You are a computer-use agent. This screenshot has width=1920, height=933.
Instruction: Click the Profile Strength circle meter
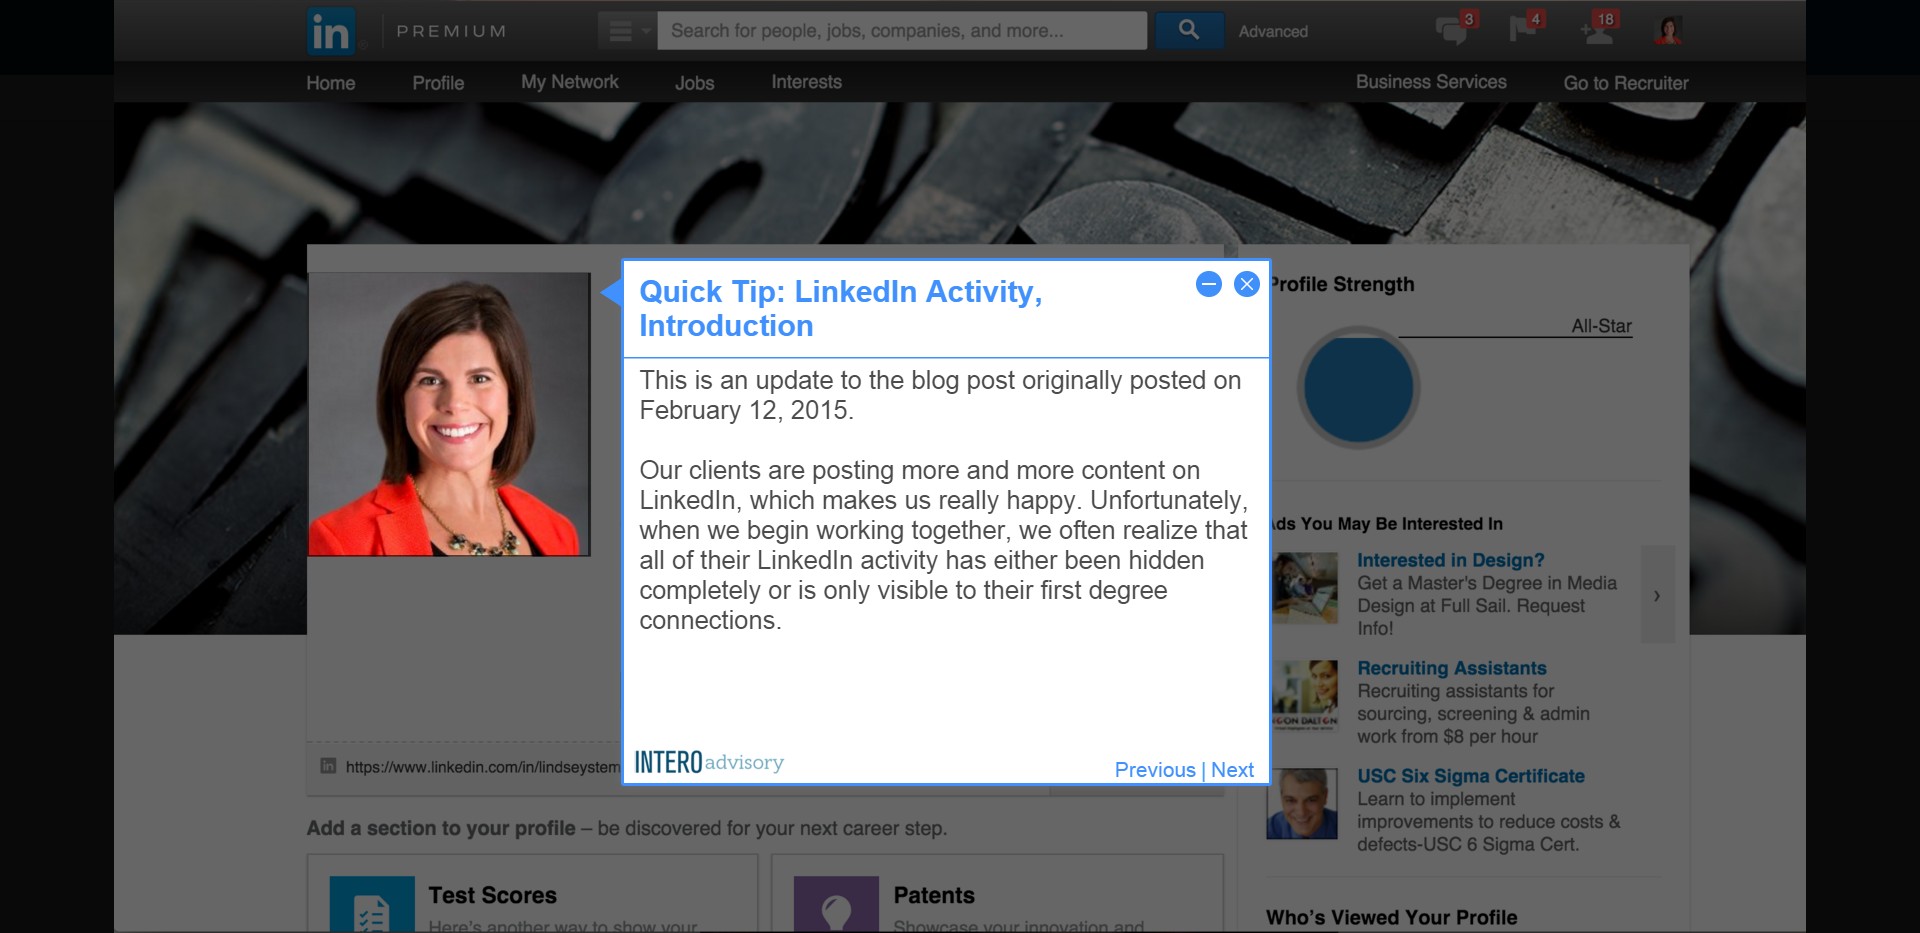[1358, 388]
